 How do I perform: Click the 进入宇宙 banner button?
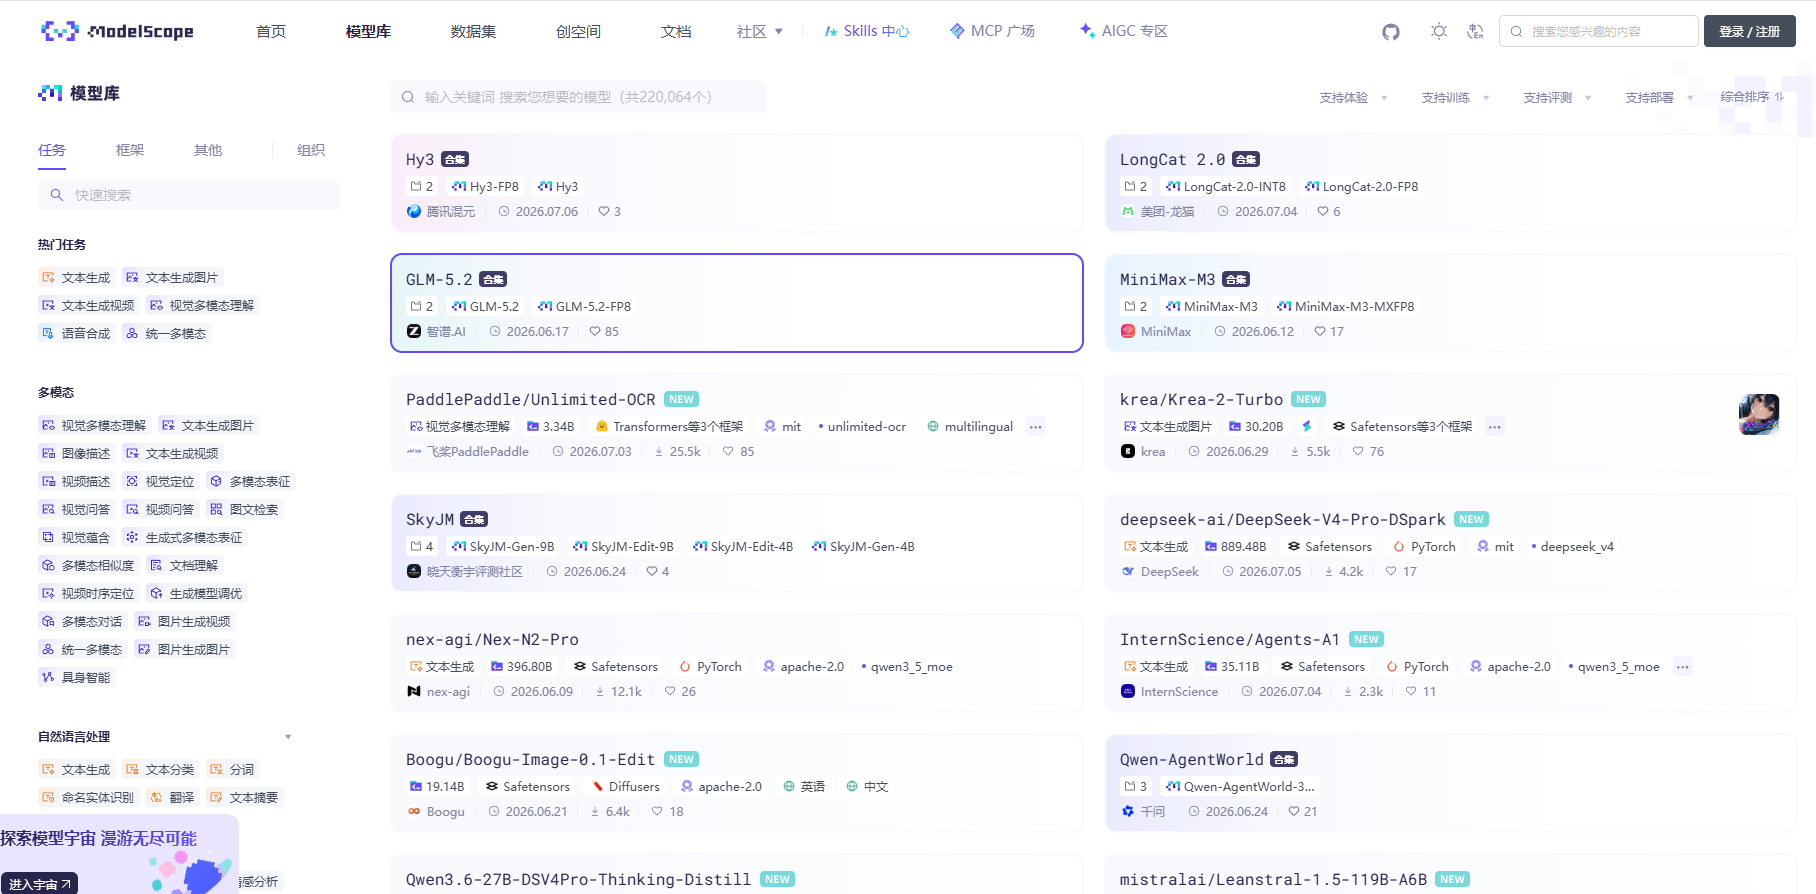click(40, 884)
